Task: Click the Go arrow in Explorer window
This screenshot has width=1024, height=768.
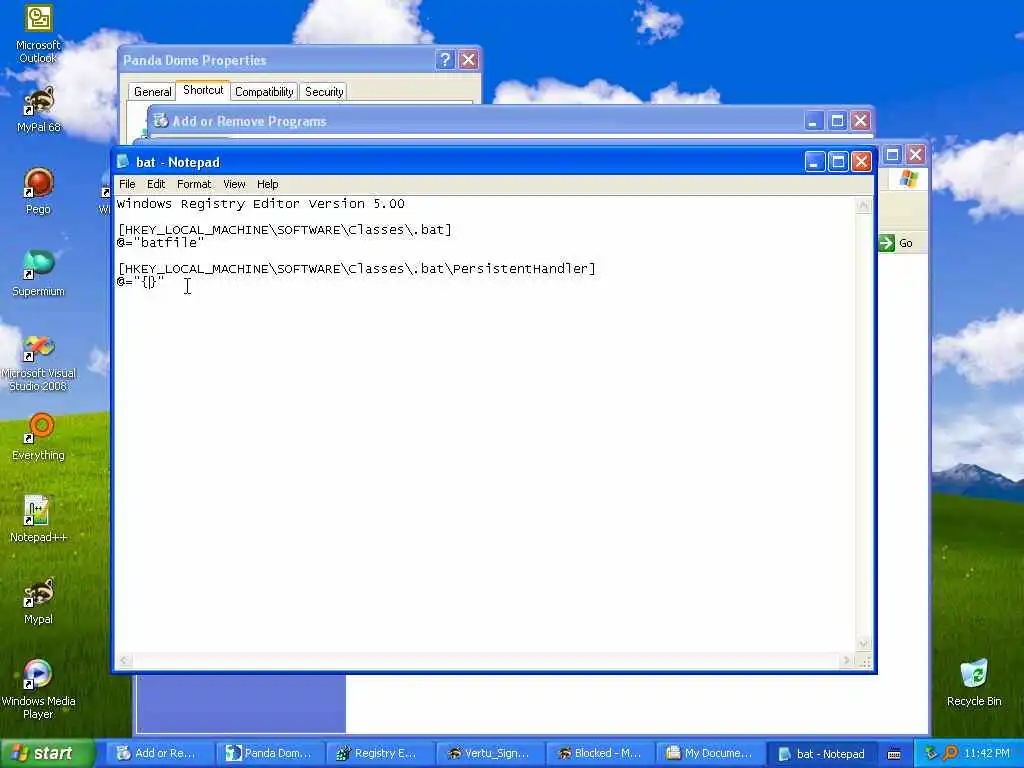Action: (x=886, y=243)
